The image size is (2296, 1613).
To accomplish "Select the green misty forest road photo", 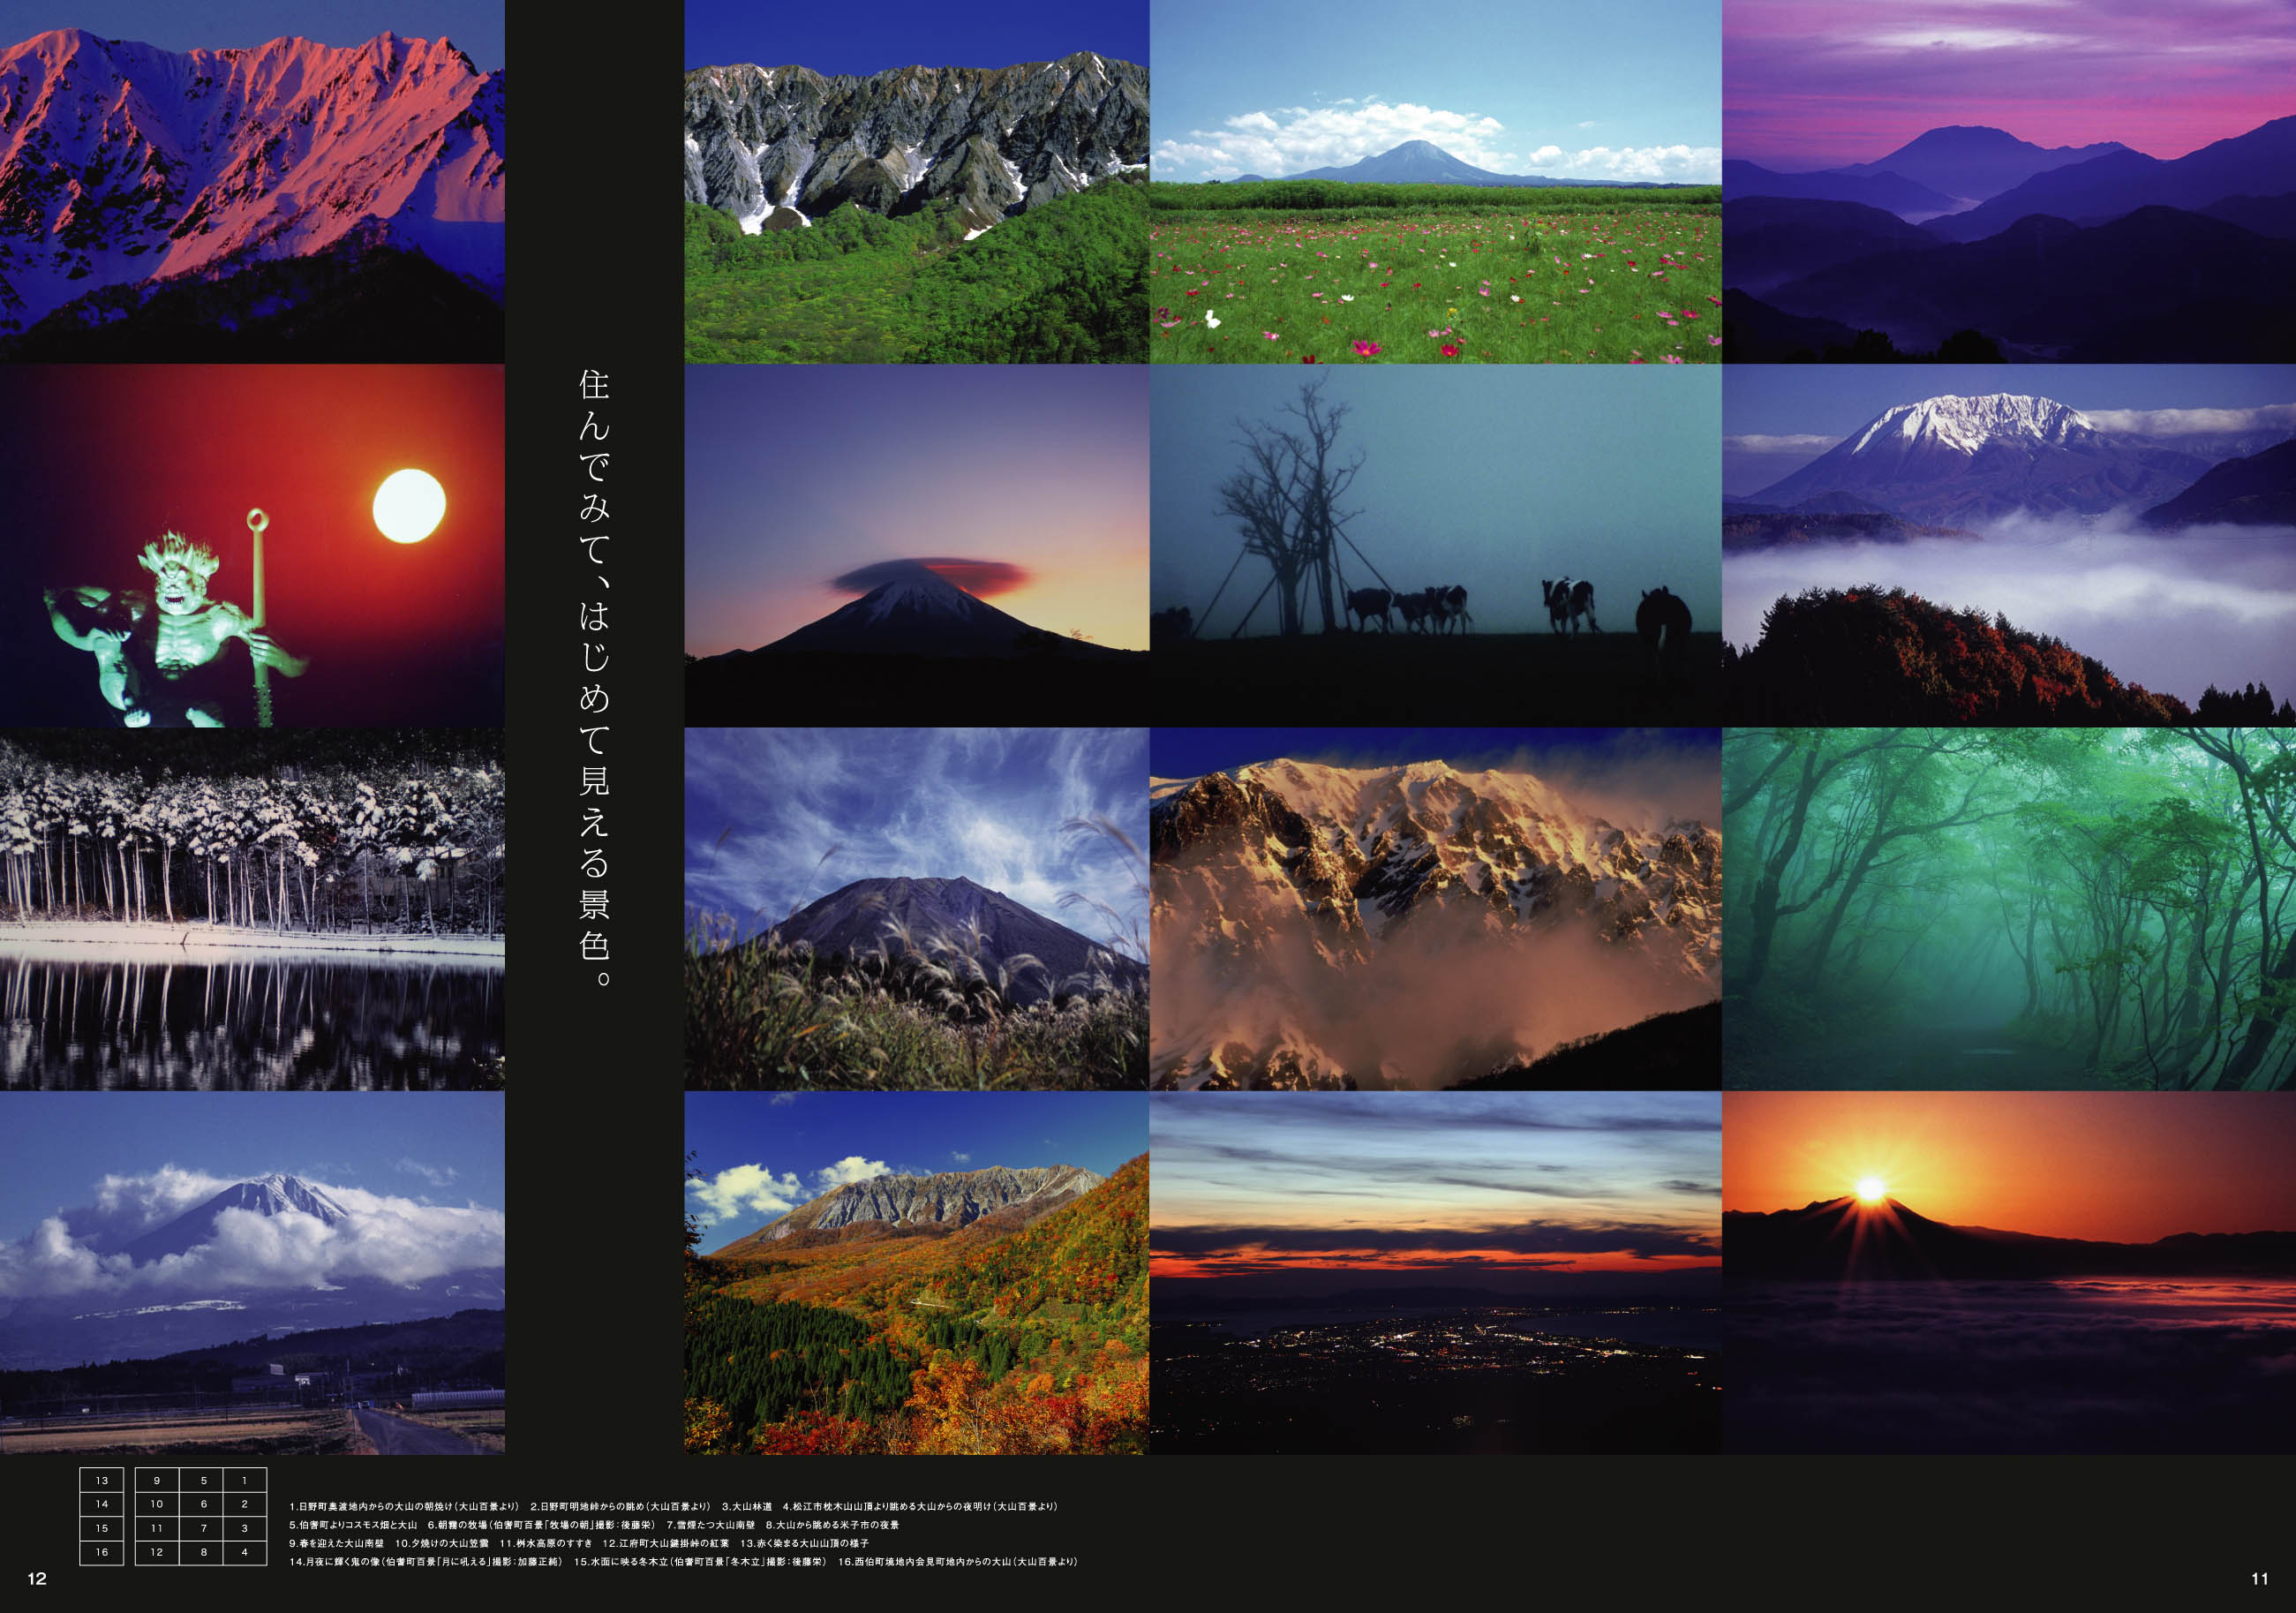I will click(2008, 909).
